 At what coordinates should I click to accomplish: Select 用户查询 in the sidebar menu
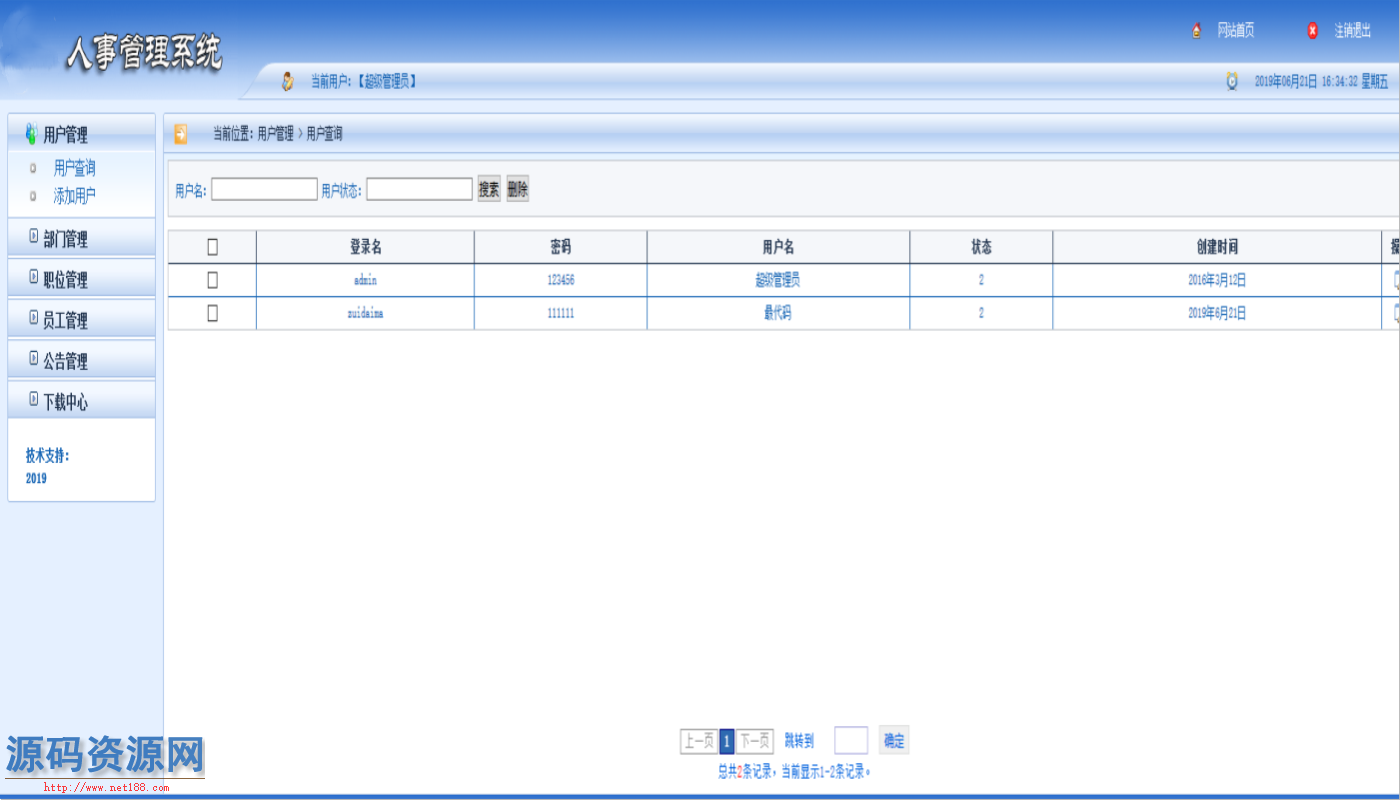click(75, 168)
